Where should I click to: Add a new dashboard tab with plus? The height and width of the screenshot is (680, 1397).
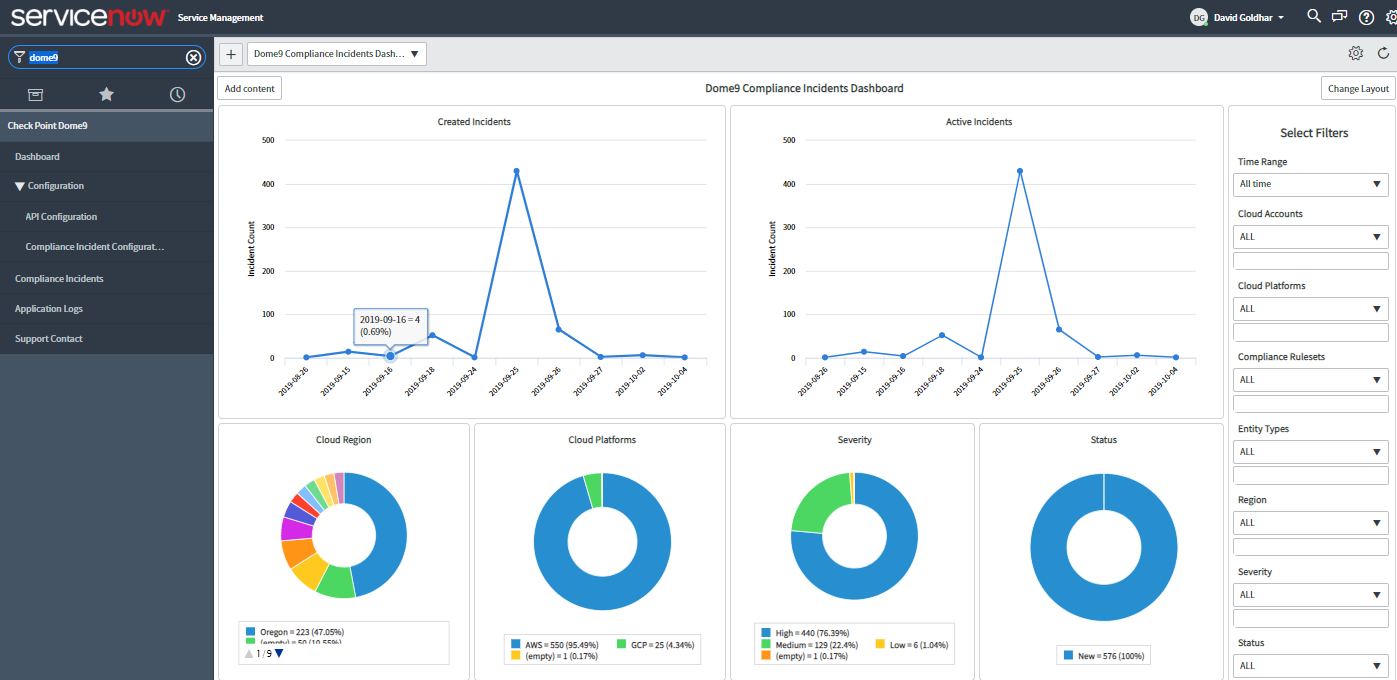tap(230, 53)
